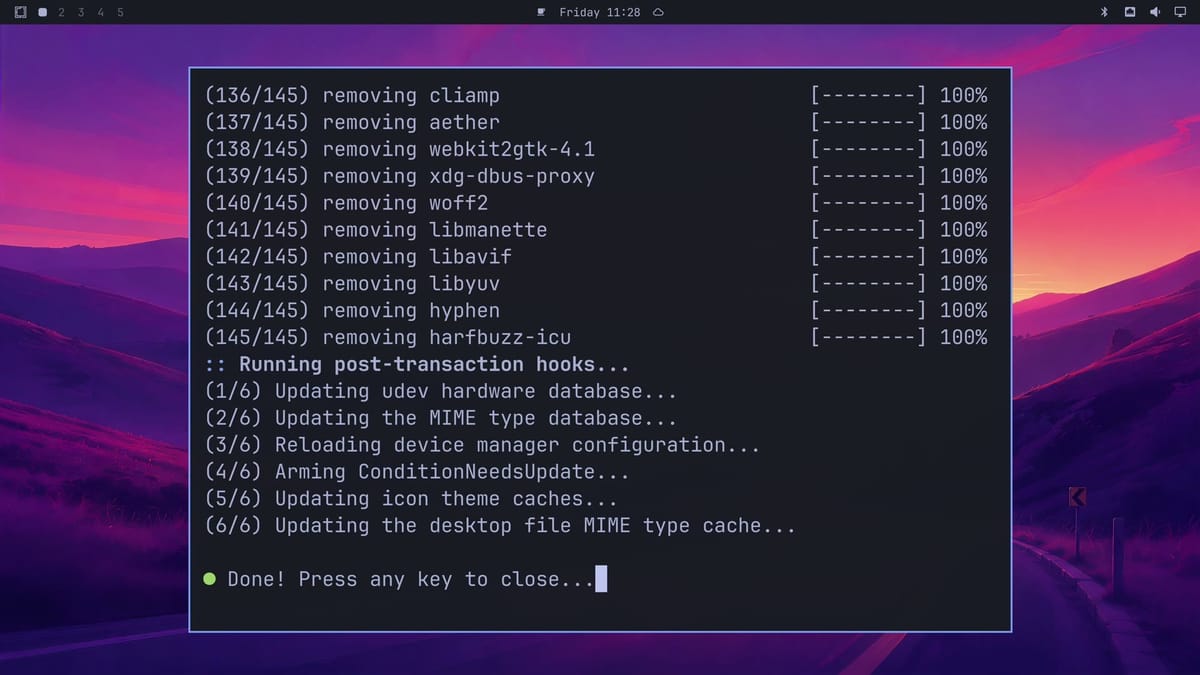Click the line "(145/145) removing harfbuzz-icu"

click(x=388, y=338)
